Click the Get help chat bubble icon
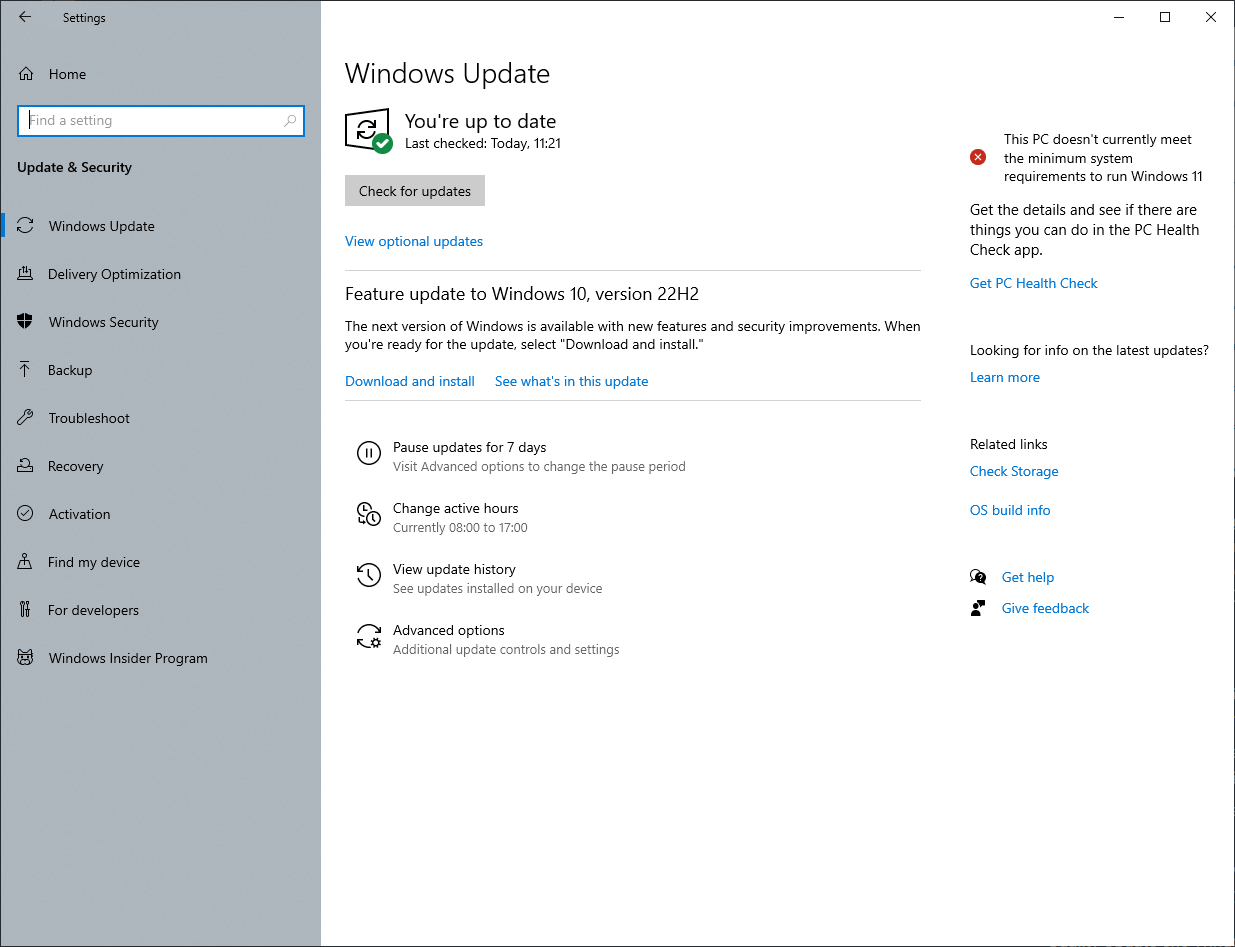Image resolution: width=1235 pixels, height=947 pixels. point(978,577)
